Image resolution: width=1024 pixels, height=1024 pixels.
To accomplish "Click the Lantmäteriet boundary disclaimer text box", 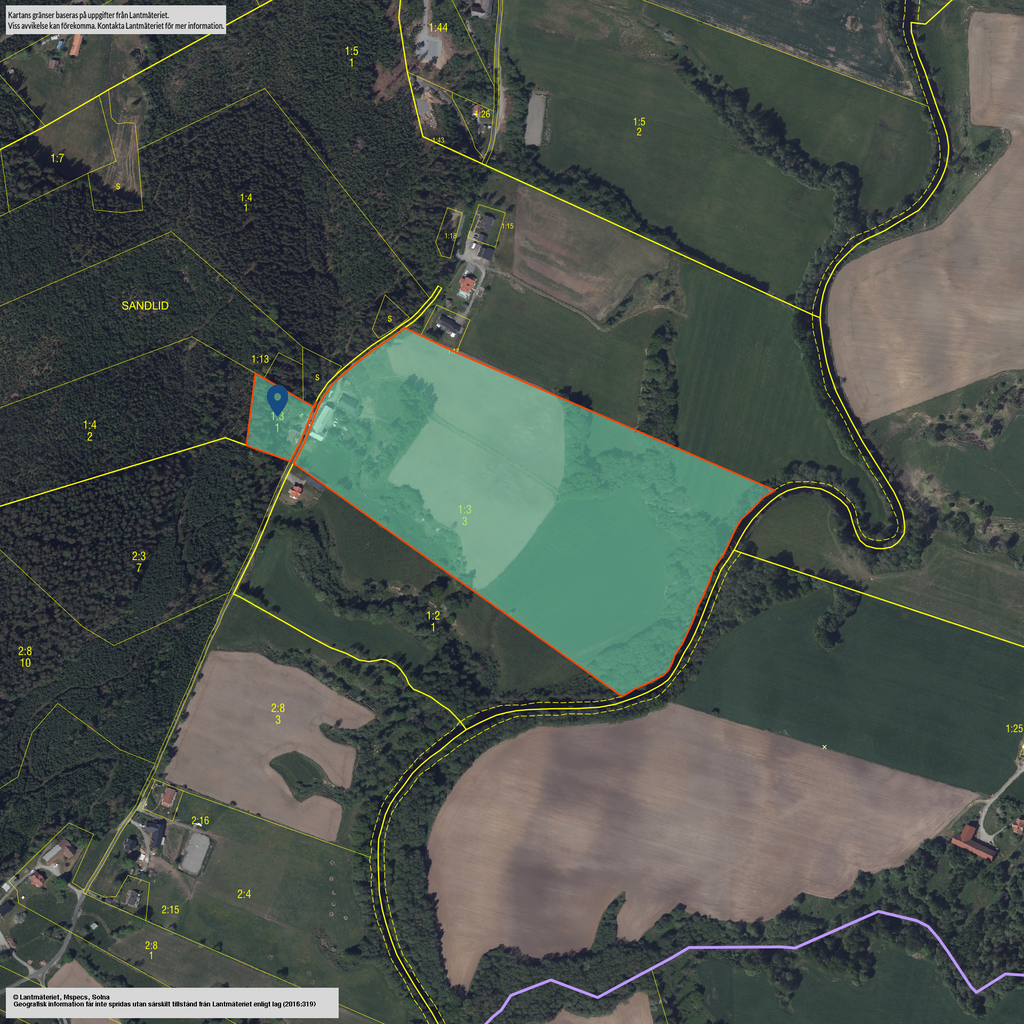I will tap(115, 19).
